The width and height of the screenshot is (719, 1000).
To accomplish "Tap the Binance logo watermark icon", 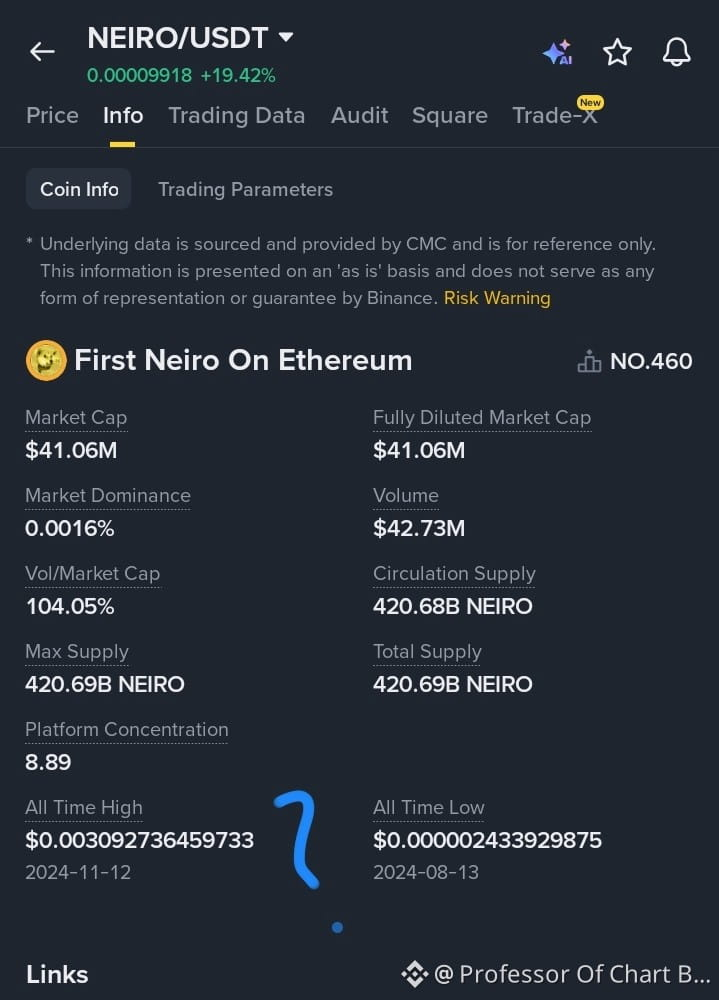I will [415, 974].
